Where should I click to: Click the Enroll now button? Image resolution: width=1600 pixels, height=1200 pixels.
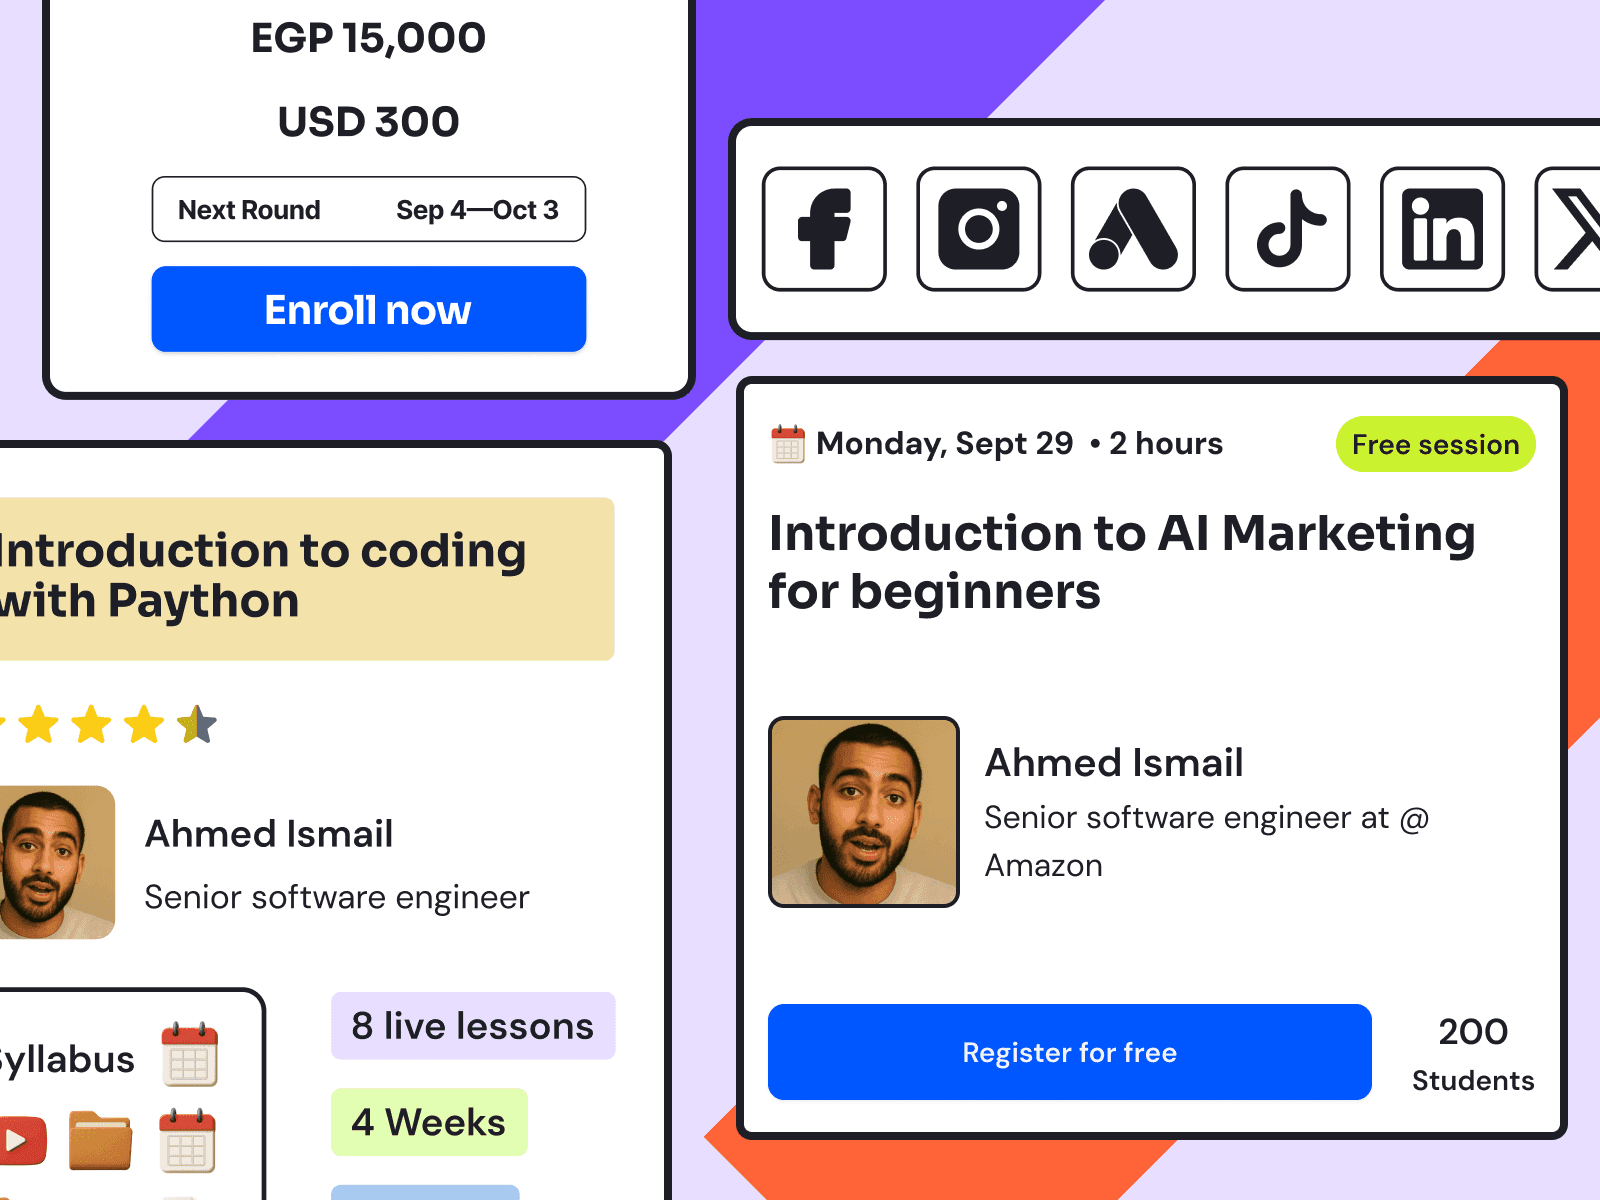click(369, 309)
